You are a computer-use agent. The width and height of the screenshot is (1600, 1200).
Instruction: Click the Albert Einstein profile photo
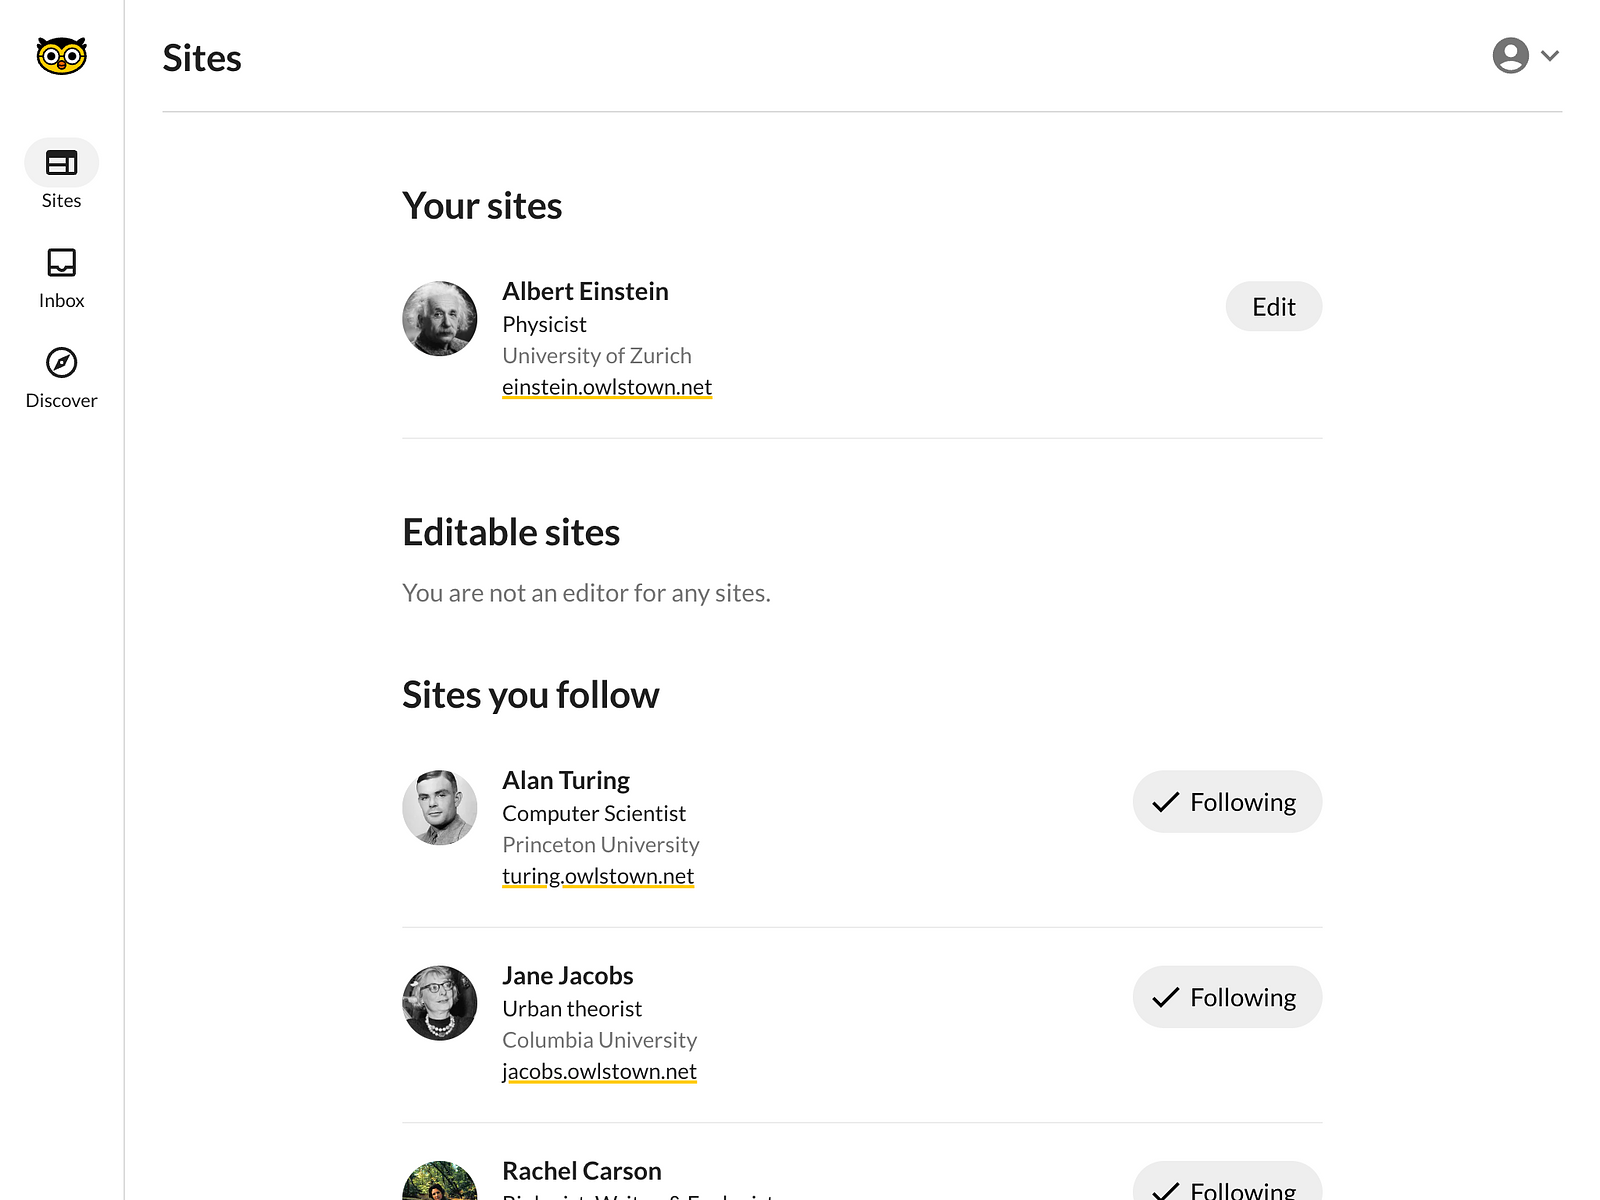tap(439, 318)
